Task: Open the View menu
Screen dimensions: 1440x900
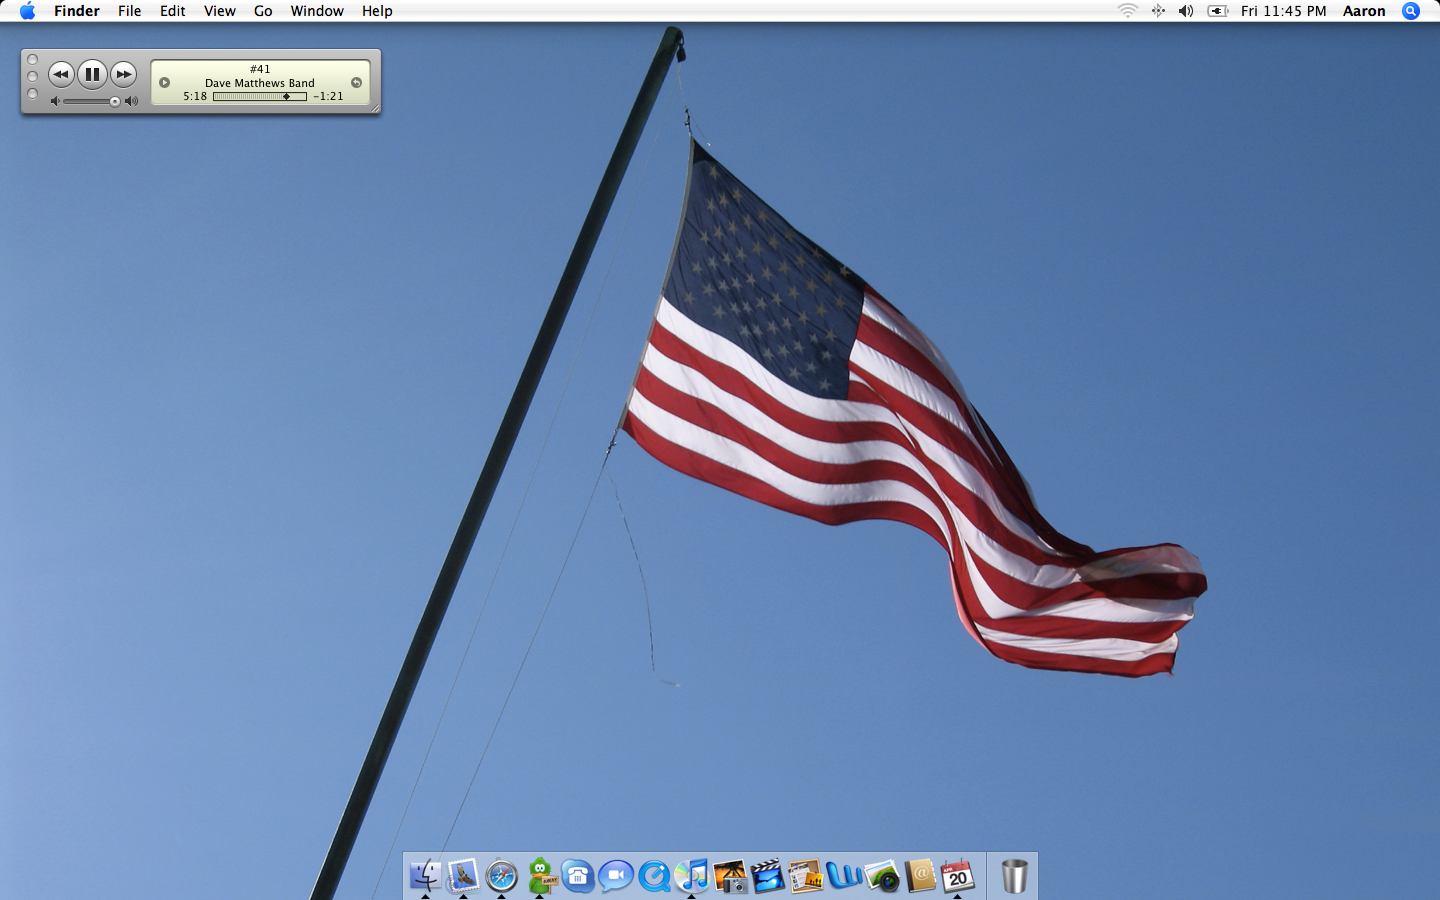Action: tap(219, 11)
